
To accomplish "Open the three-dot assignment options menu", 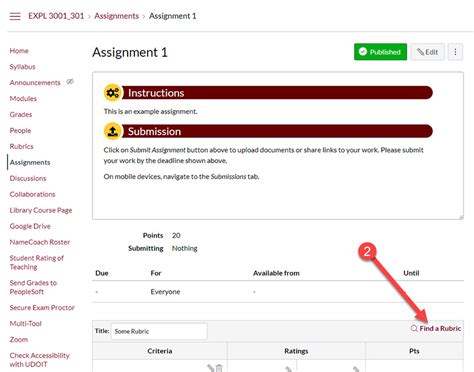I will point(455,52).
